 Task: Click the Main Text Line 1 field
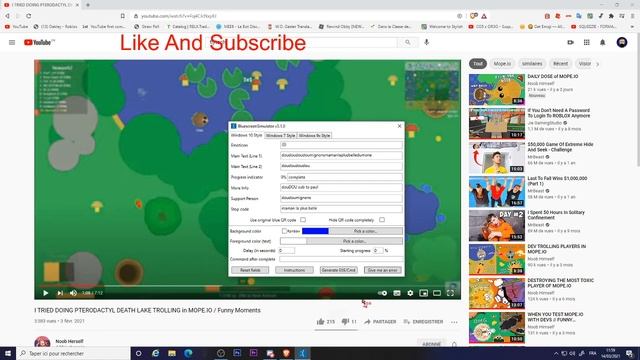click(341, 156)
